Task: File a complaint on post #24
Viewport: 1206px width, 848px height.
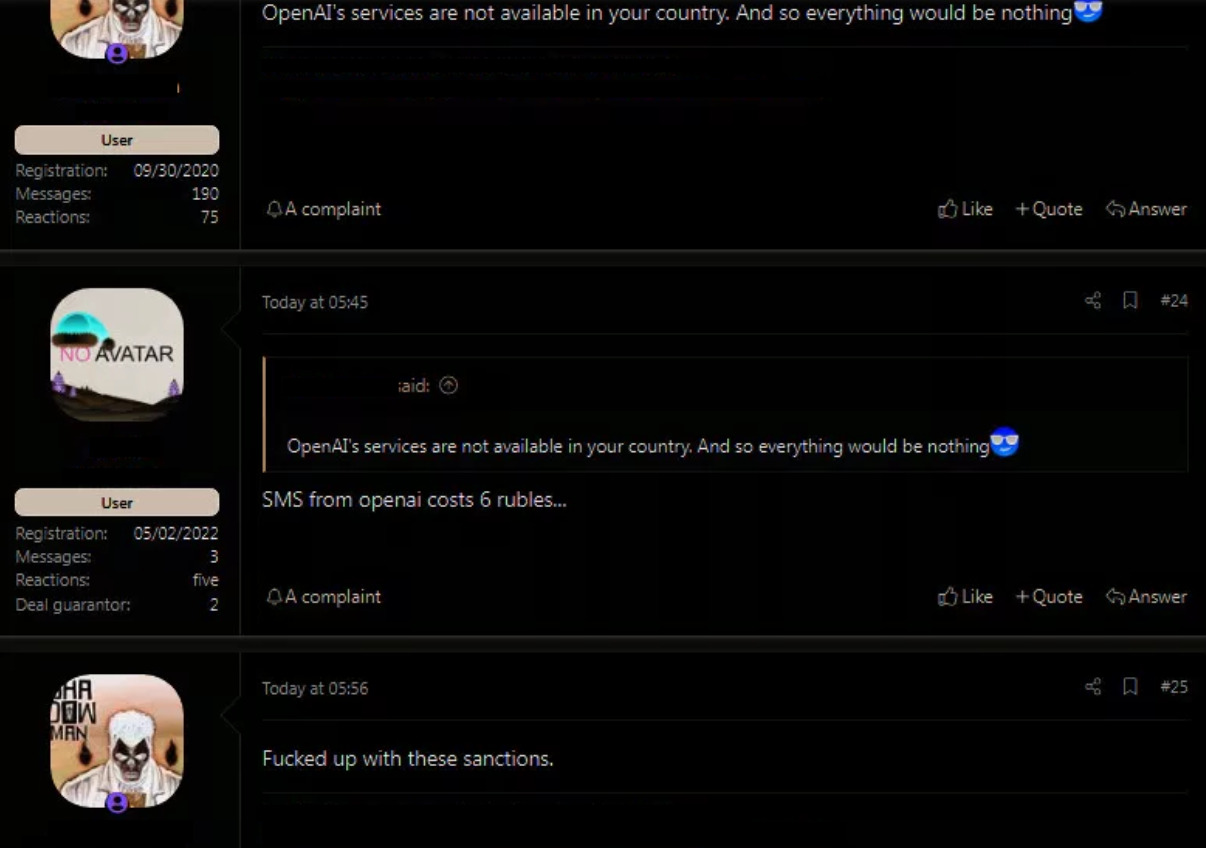Action: point(324,596)
